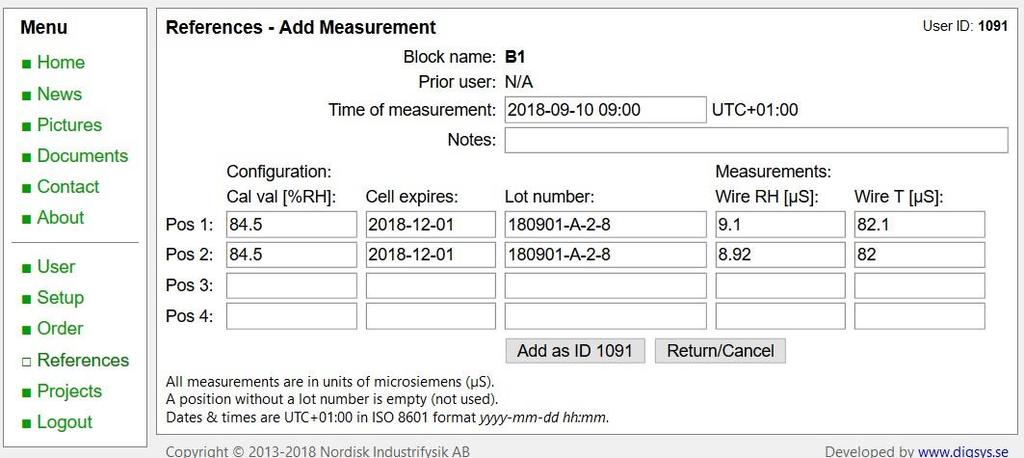Edit Pos 2 Wire RH value

coord(780,255)
